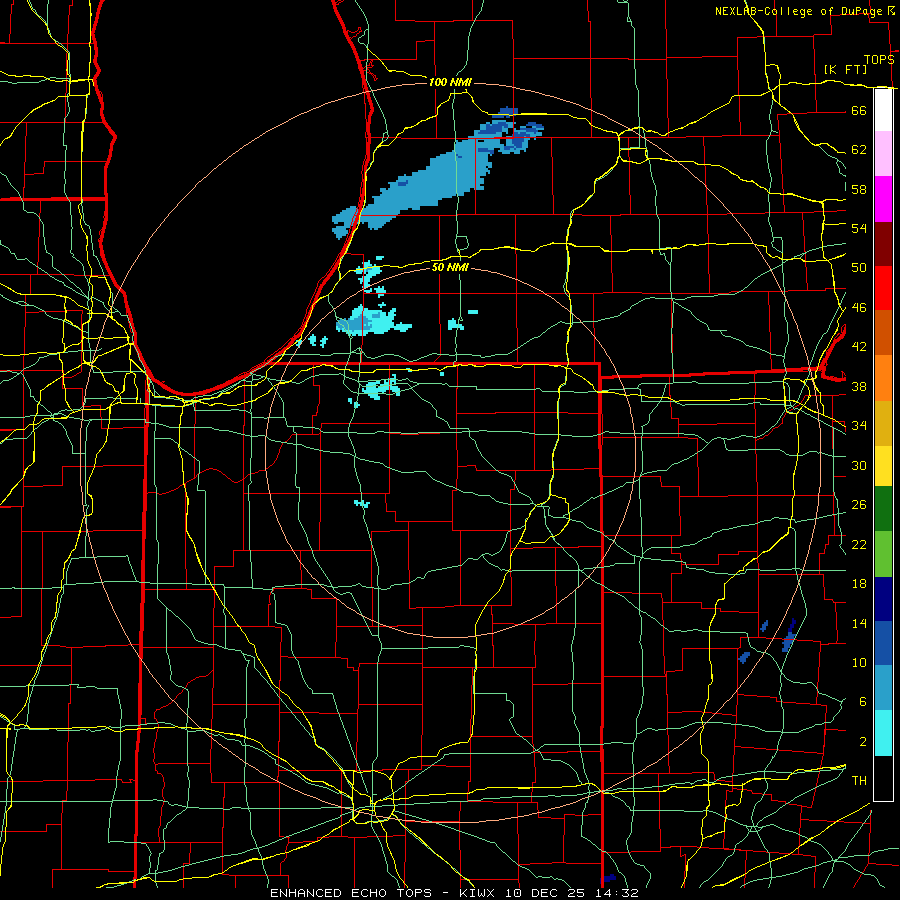900x900 pixels.
Task: Click the TH label at legend bottom
Action: click(859, 781)
